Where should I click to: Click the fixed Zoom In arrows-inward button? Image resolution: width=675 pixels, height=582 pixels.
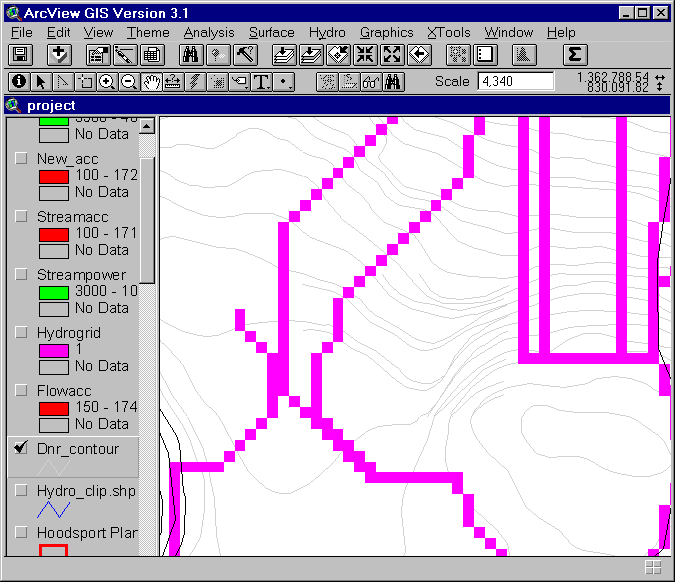click(x=365, y=55)
